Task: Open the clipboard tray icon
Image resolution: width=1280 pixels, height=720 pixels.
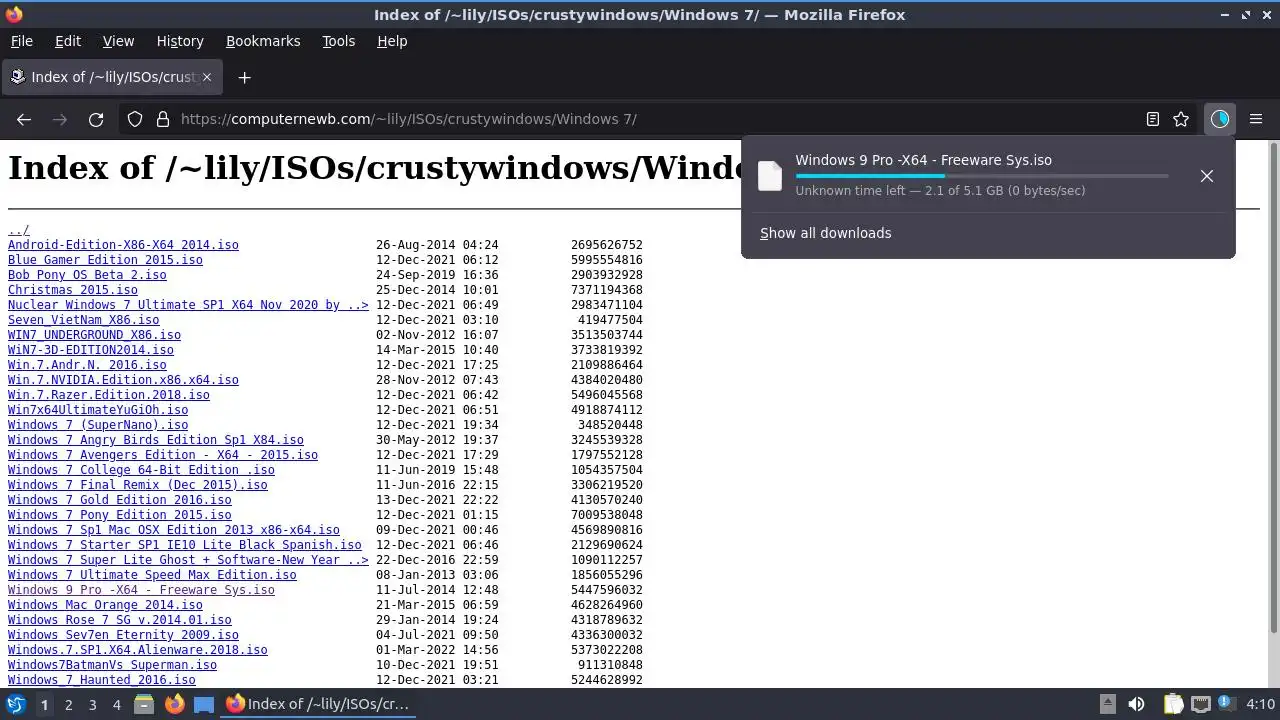Action: [1173, 704]
